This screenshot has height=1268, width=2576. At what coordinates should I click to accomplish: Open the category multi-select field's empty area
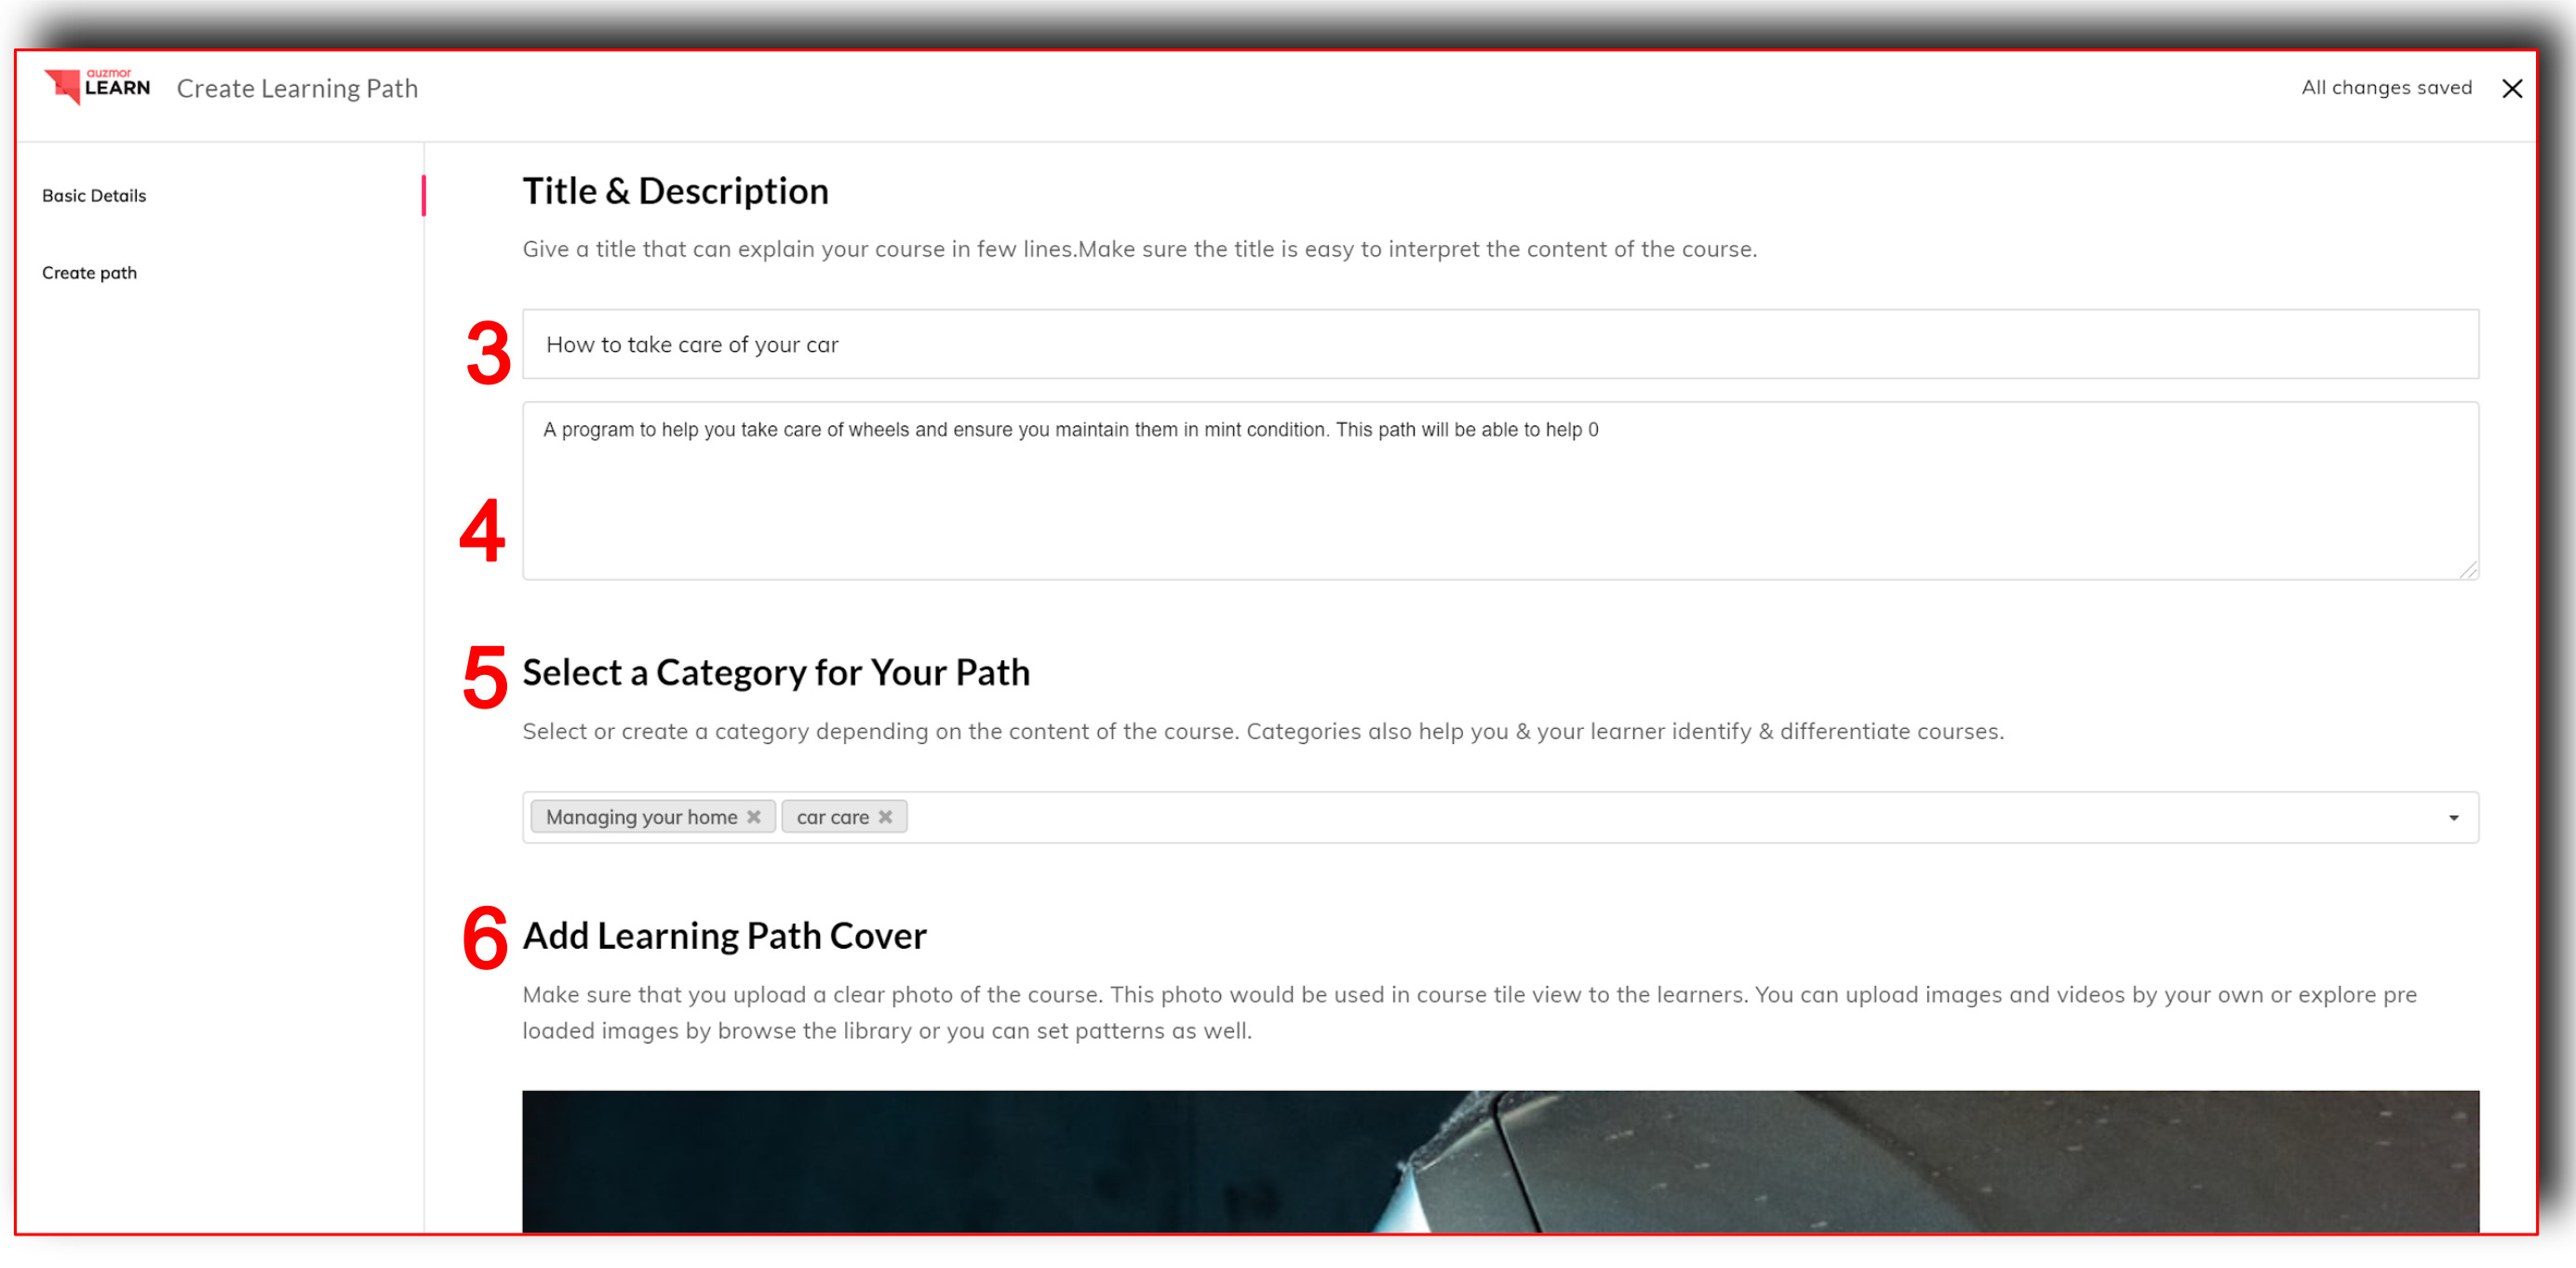coord(1600,818)
